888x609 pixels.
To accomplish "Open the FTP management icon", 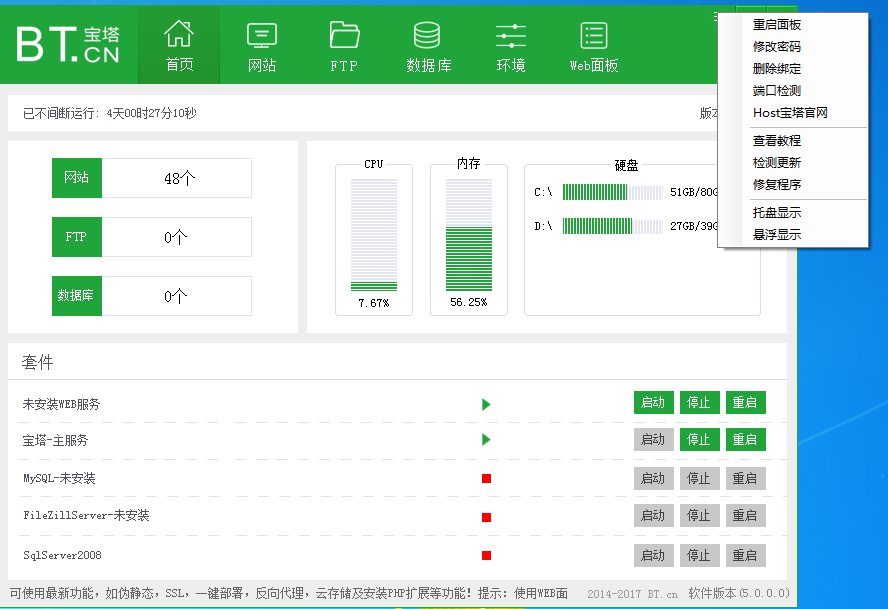I will coord(343,44).
